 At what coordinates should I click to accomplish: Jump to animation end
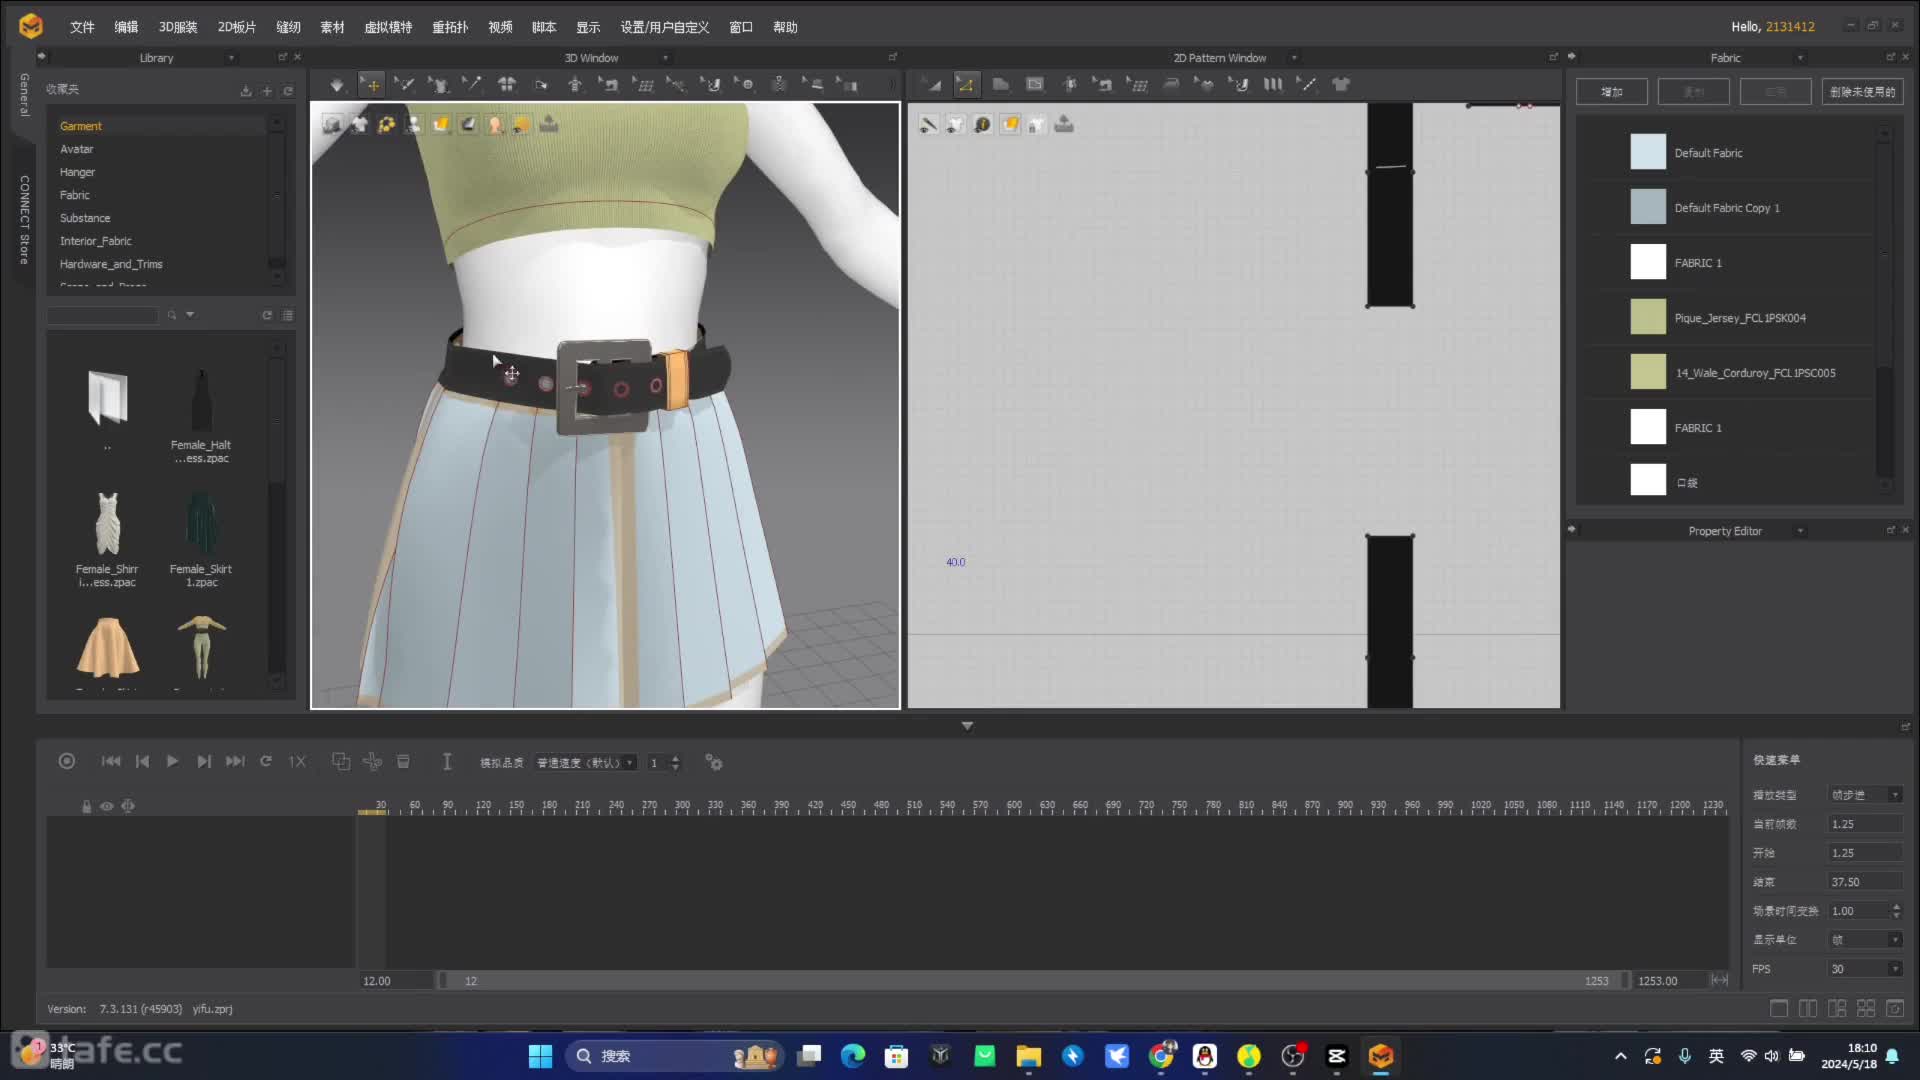[x=235, y=762]
